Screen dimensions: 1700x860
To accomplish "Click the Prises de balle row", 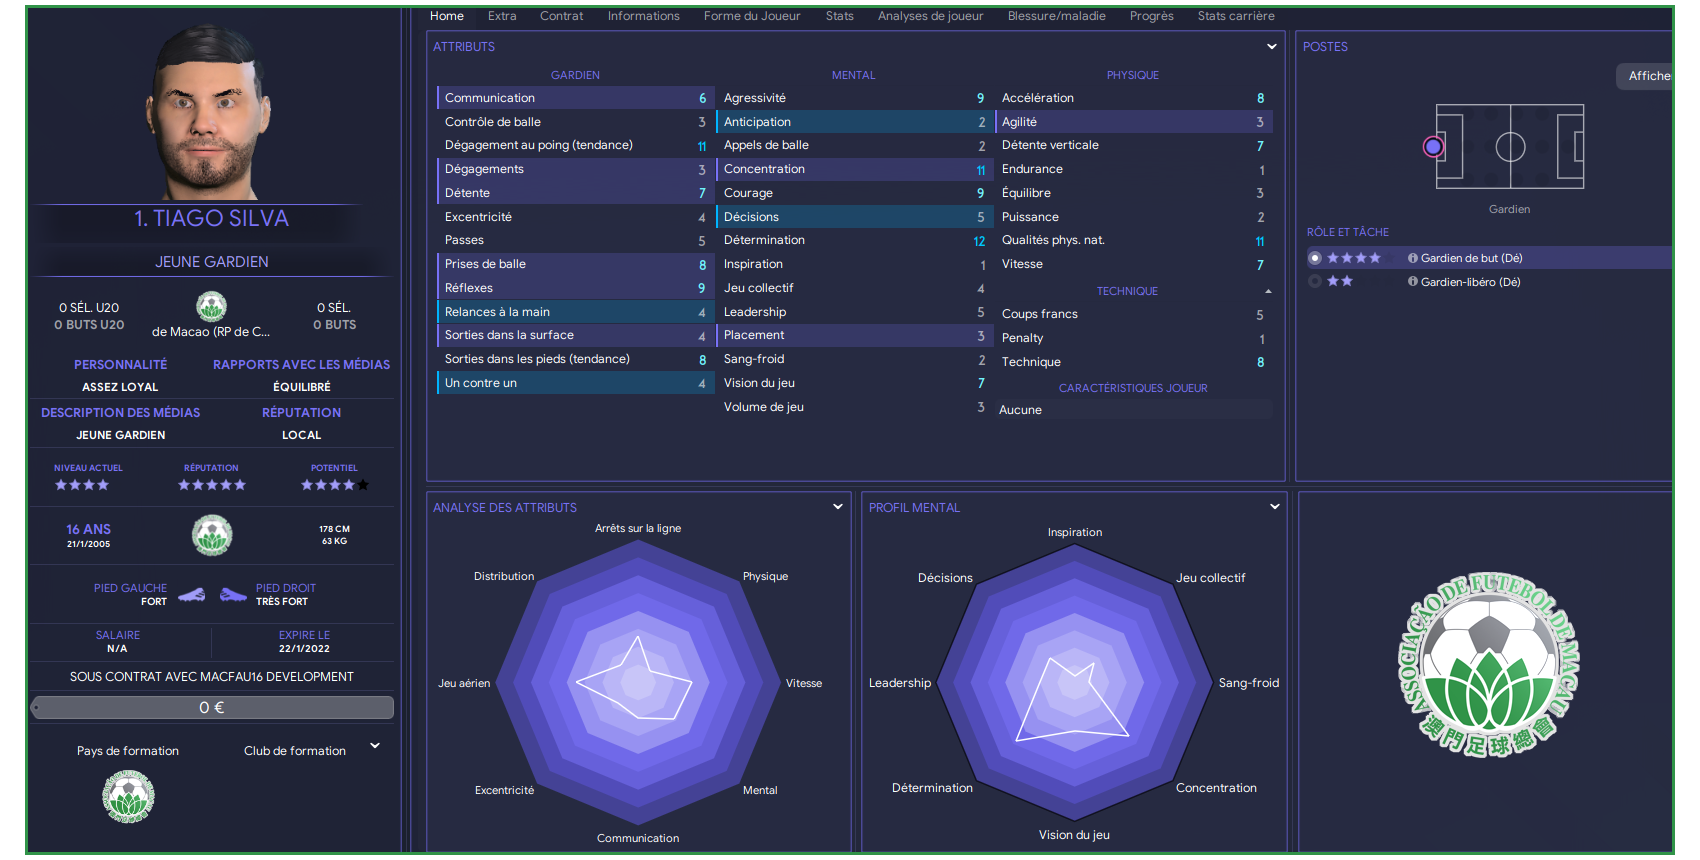I will 575,264.
